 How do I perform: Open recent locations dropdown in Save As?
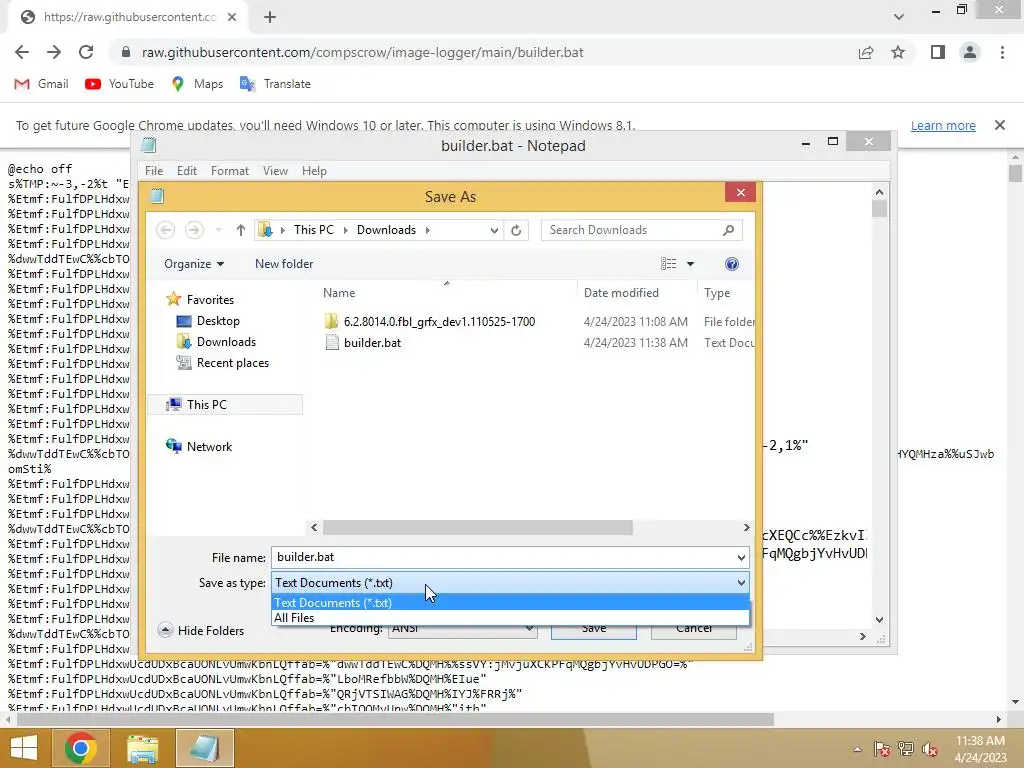219,230
